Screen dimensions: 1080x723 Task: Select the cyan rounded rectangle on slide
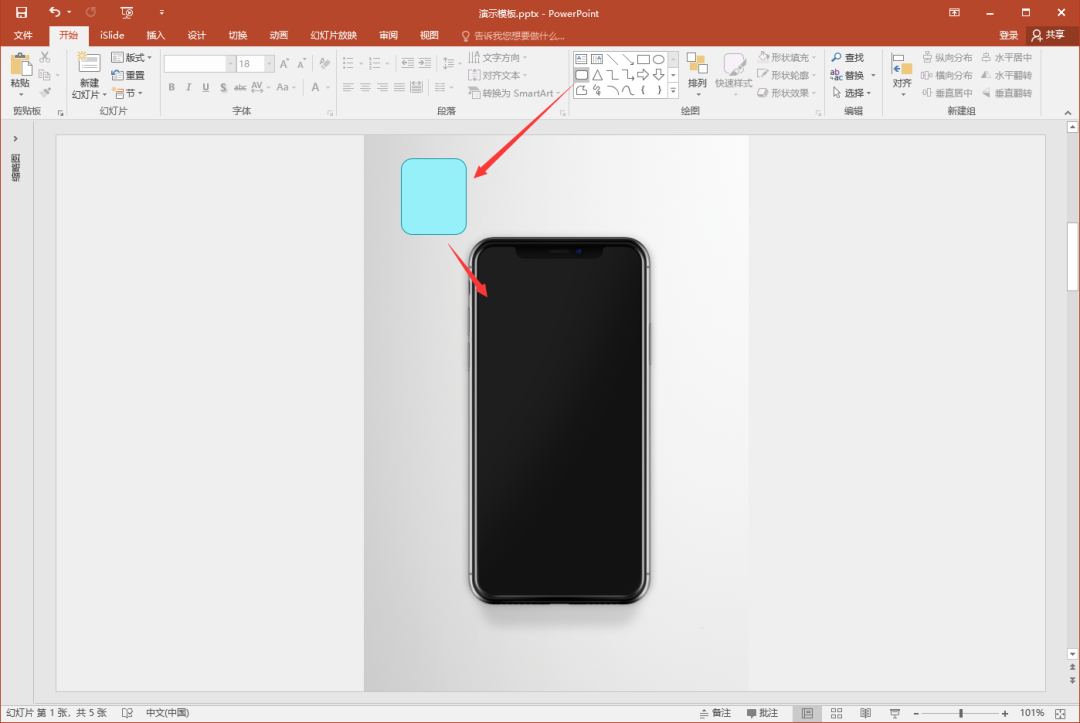click(434, 196)
